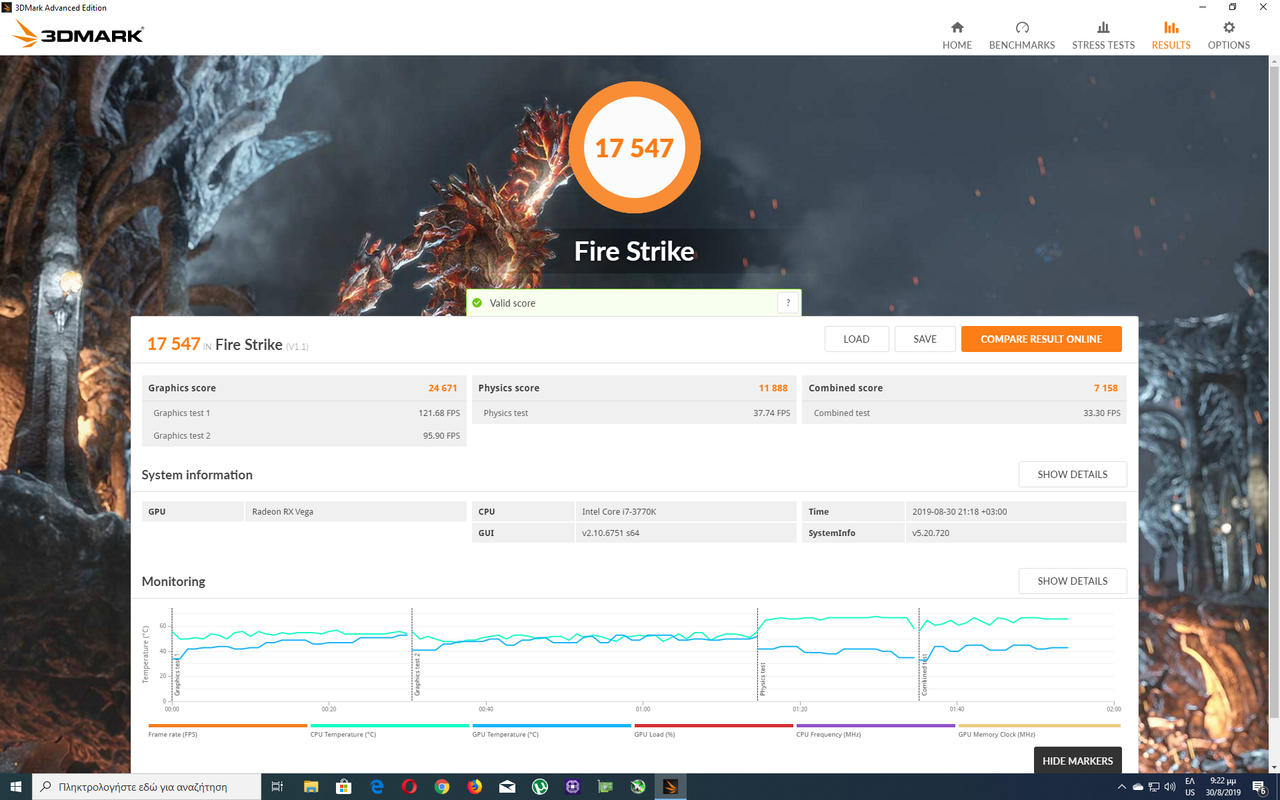Click the Combined test chart marker
The width and height of the screenshot is (1280, 800).
pyautogui.click(x=924, y=677)
